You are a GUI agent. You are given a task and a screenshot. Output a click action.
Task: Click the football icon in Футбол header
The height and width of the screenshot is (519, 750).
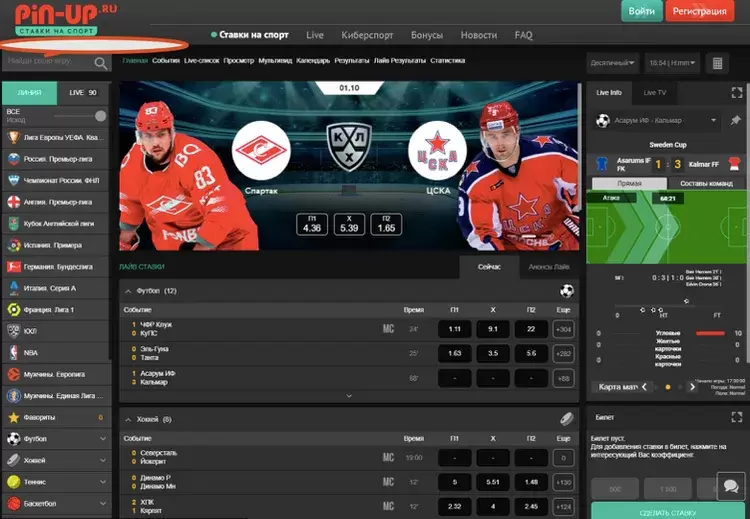click(567, 291)
